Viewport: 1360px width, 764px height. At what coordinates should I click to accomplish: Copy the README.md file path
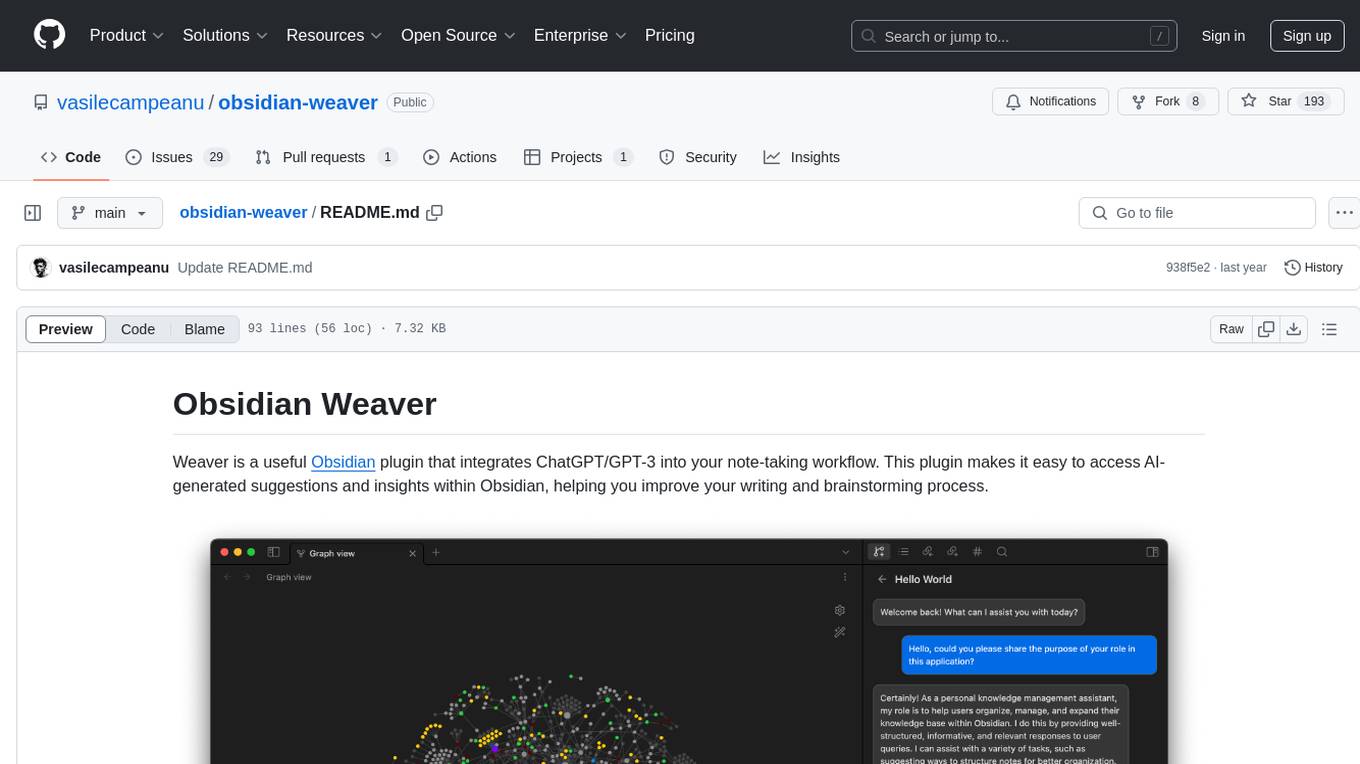[x=434, y=213]
